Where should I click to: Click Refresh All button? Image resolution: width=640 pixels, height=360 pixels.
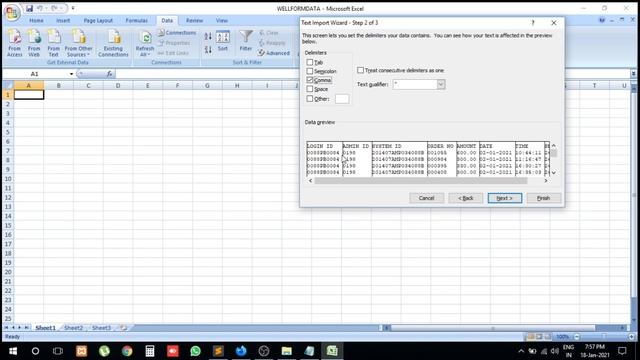tap(144, 43)
